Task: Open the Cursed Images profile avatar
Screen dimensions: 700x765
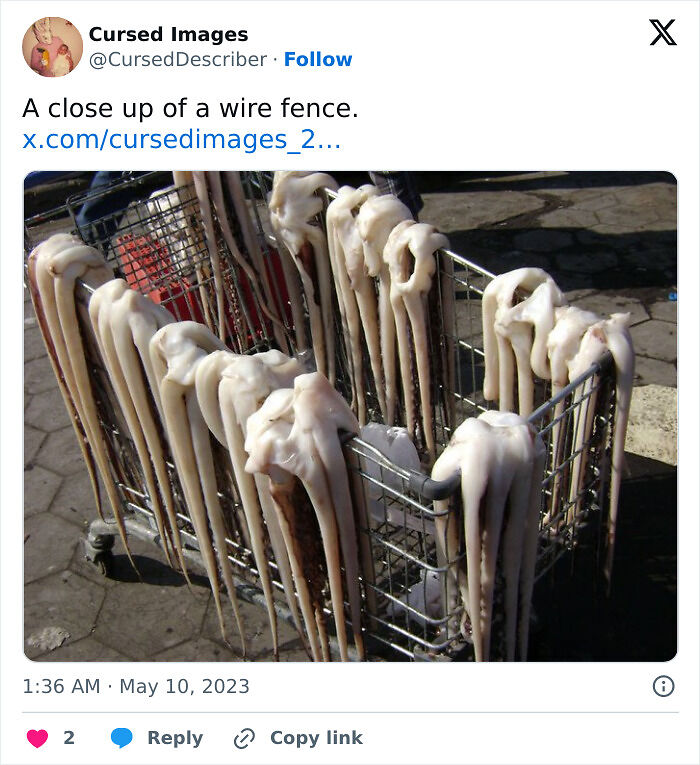Action: (53, 47)
